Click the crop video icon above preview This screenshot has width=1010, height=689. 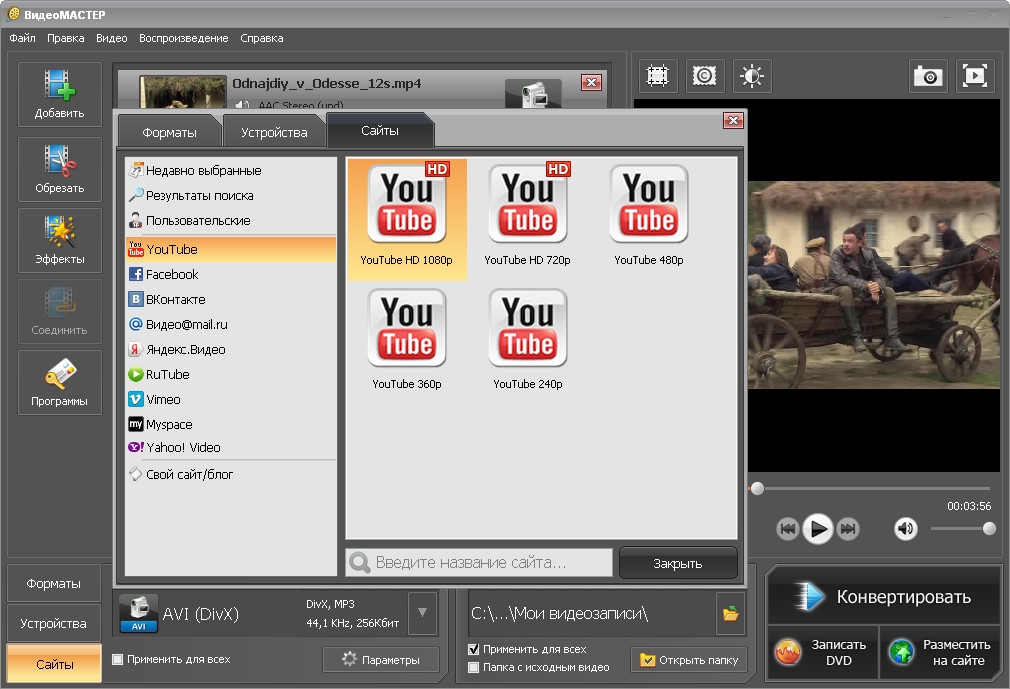click(657, 76)
